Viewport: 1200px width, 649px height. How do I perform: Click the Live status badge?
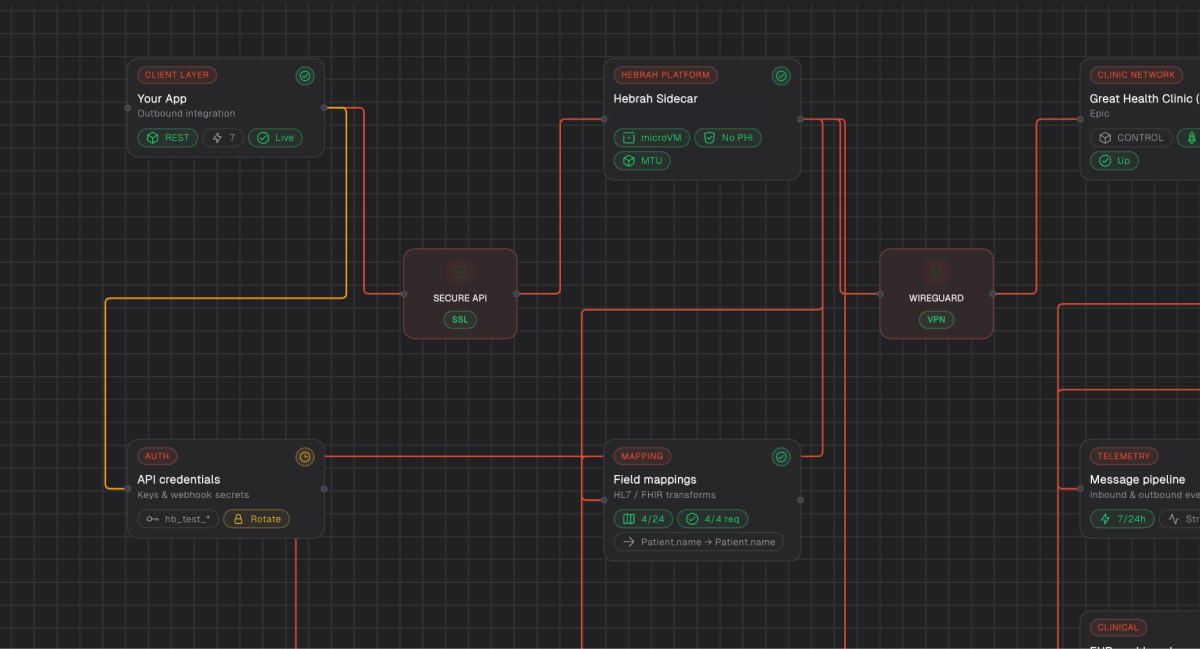(275, 138)
